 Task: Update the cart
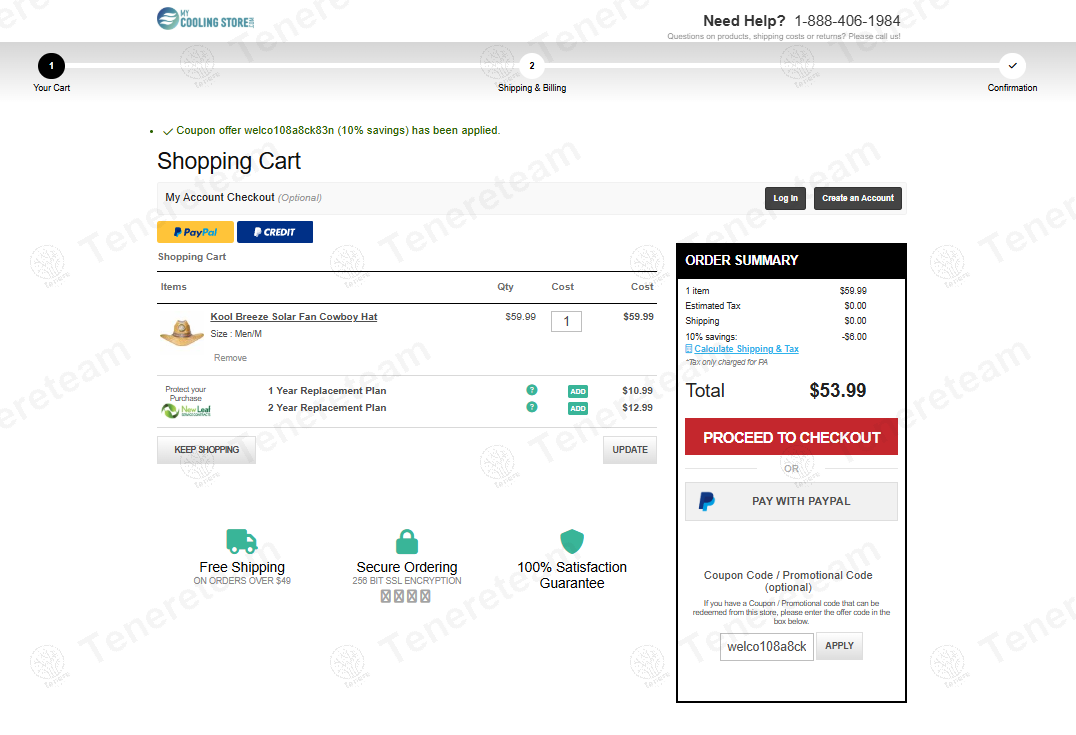pos(630,450)
